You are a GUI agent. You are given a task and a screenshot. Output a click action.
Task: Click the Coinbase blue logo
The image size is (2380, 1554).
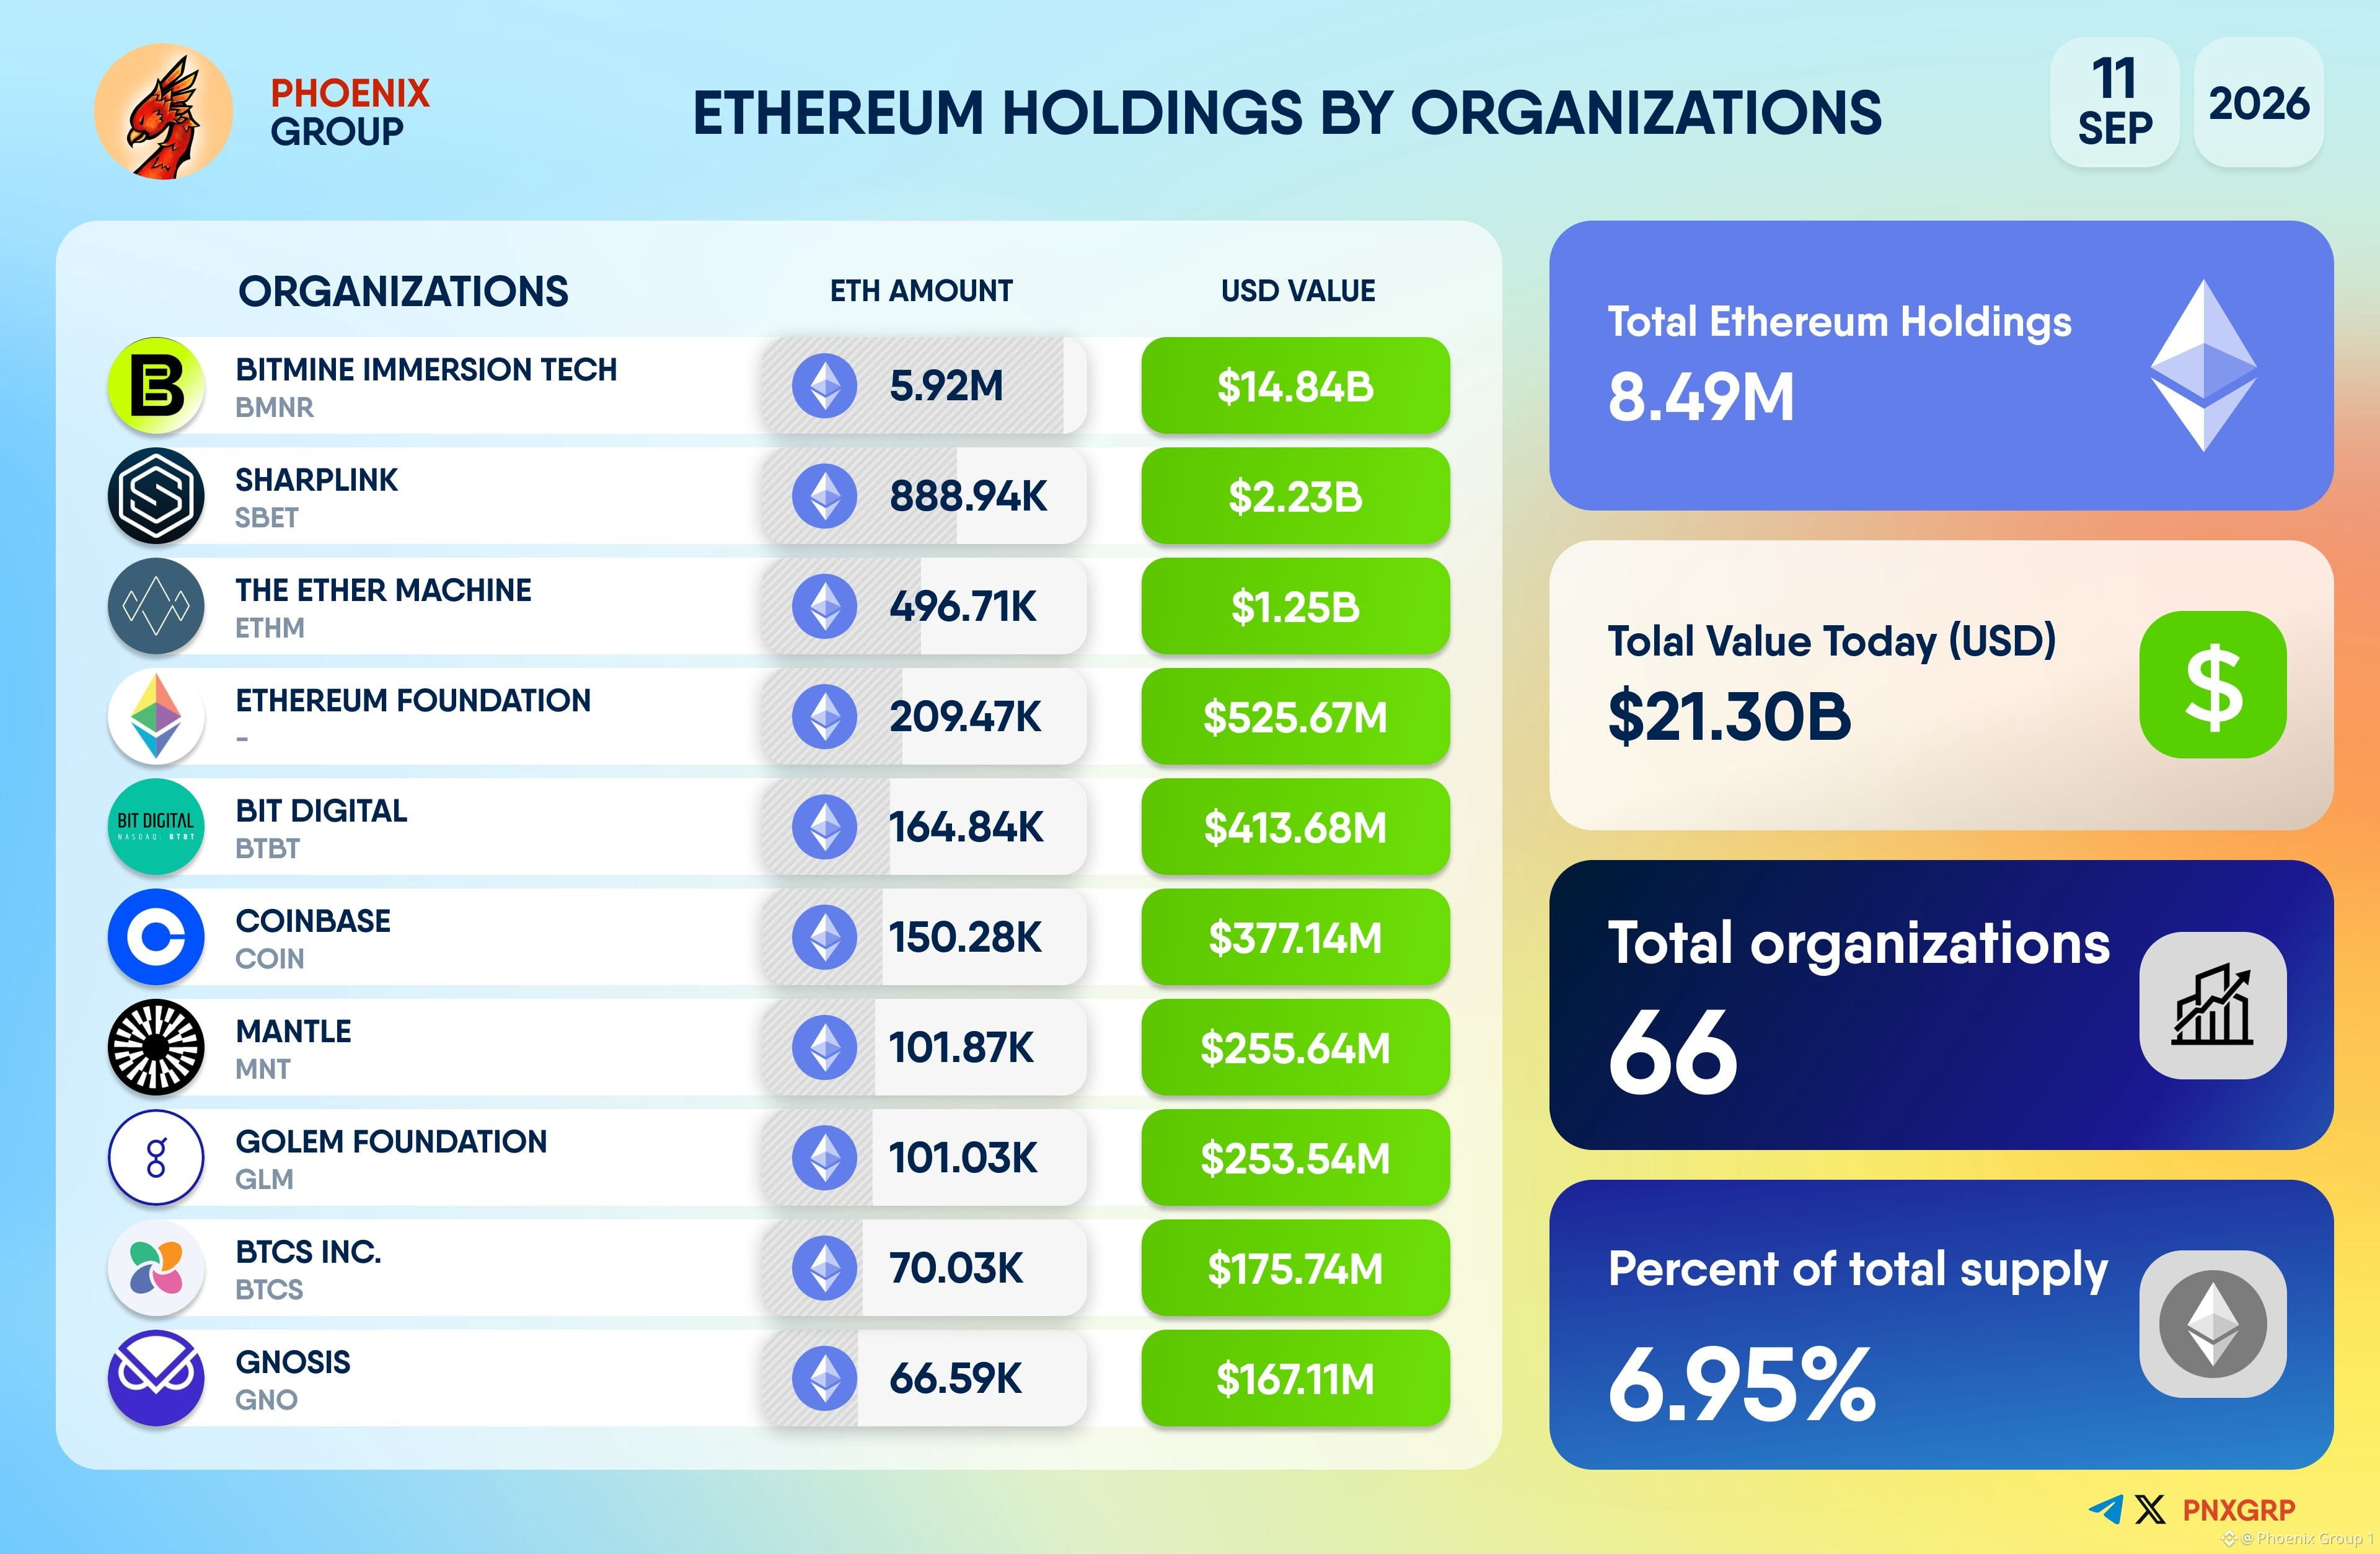click(x=156, y=937)
